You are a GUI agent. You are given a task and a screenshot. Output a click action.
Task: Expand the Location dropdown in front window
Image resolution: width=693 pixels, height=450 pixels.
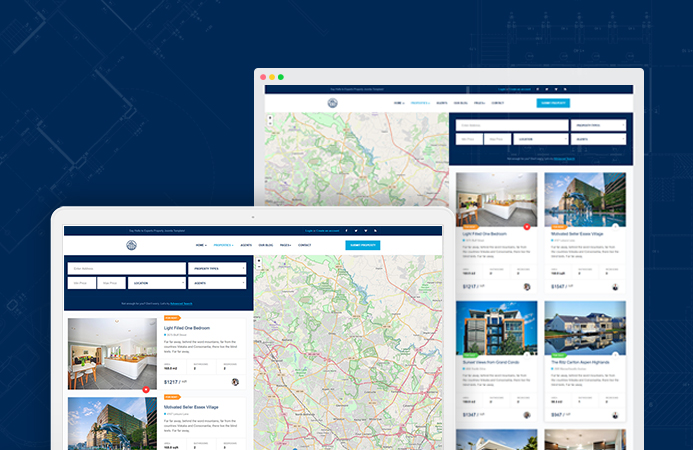point(156,283)
